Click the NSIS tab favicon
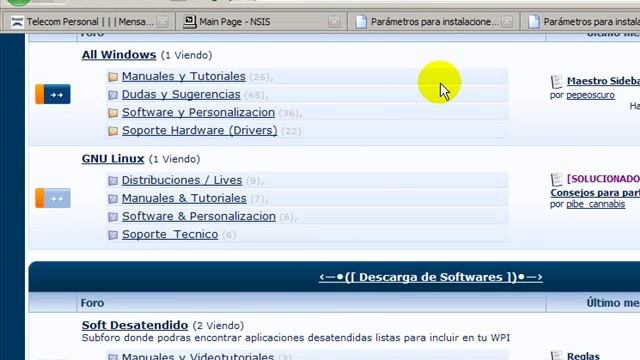Image resolution: width=640 pixels, height=360 pixels. pyautogui.click(x=190, y=22)
